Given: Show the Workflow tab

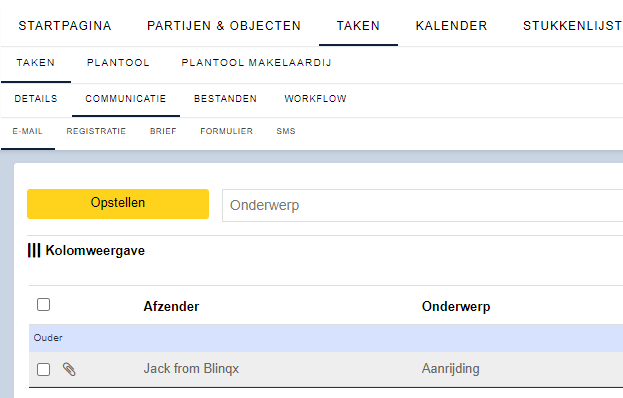Looking at the screenshot, I should pos(315,99).
